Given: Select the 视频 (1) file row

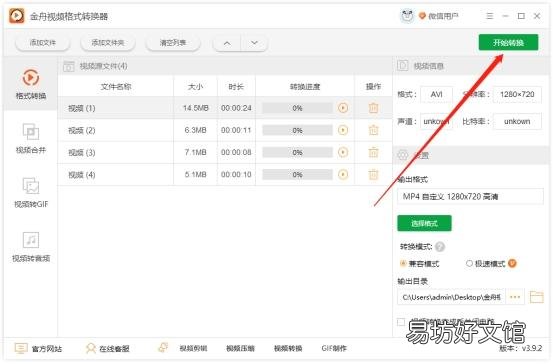Looking at the screenshot, I should tap(225, 108).
